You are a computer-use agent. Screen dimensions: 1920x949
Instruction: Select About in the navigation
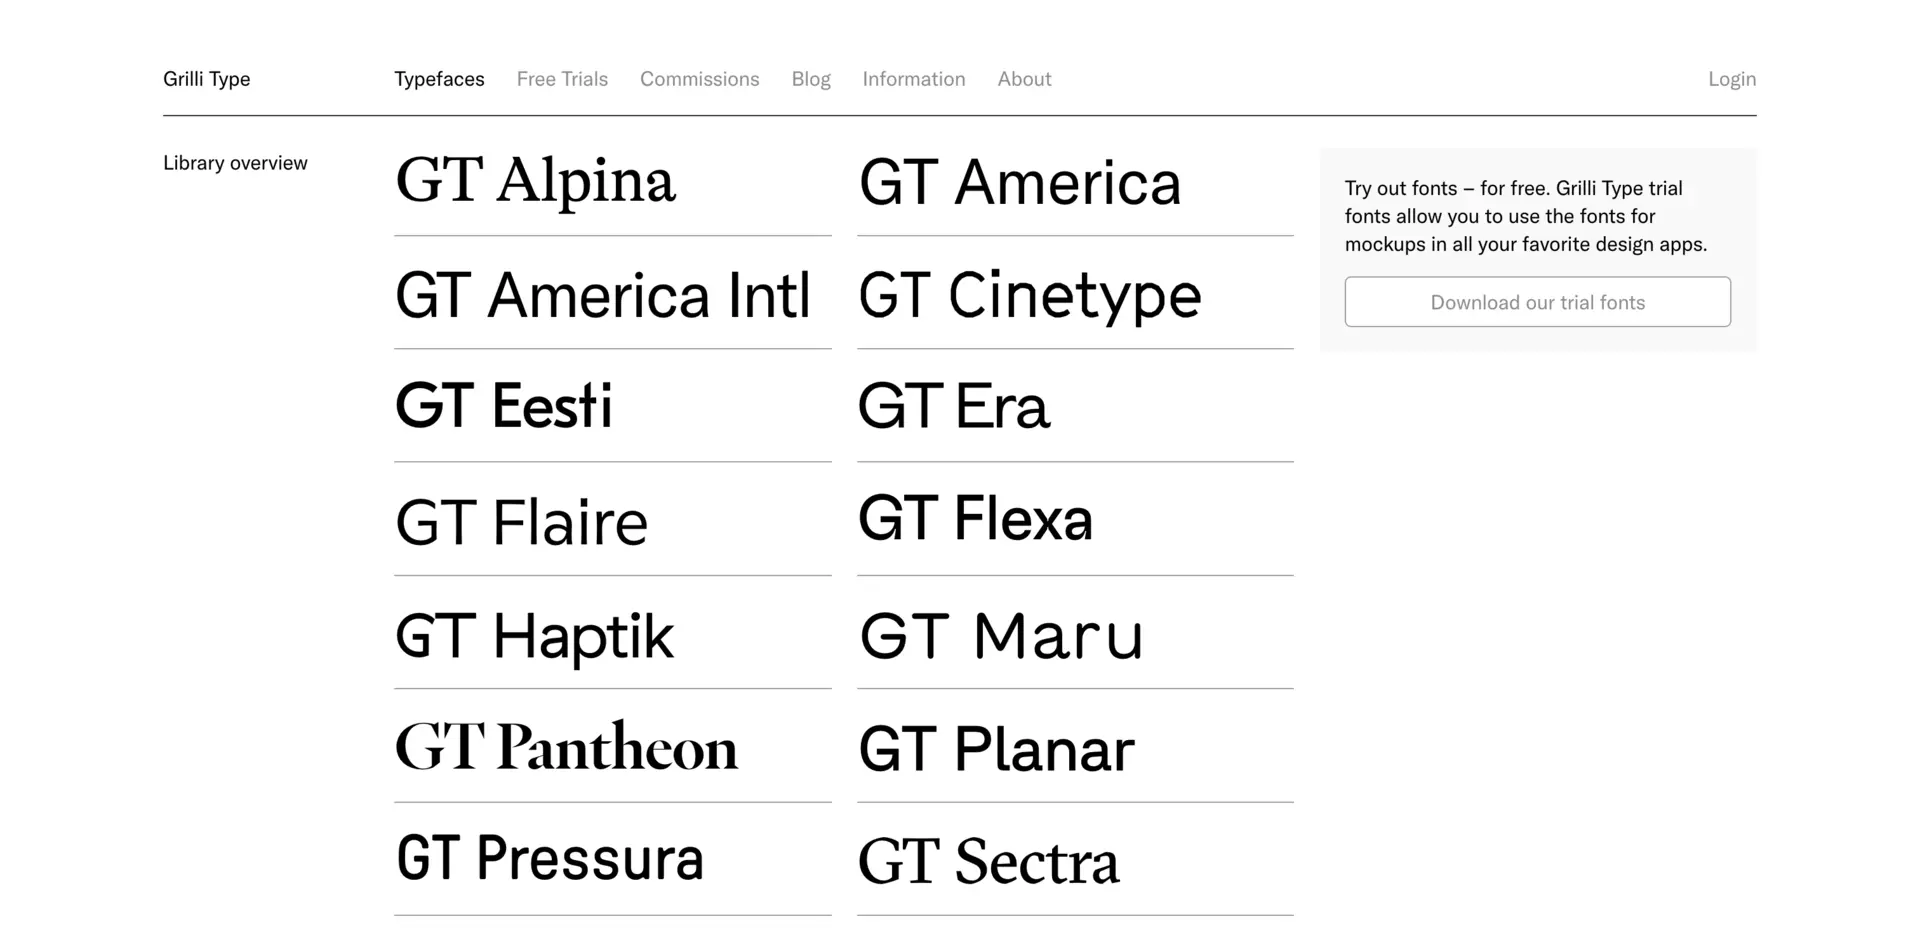click(x=1024, y=79)
